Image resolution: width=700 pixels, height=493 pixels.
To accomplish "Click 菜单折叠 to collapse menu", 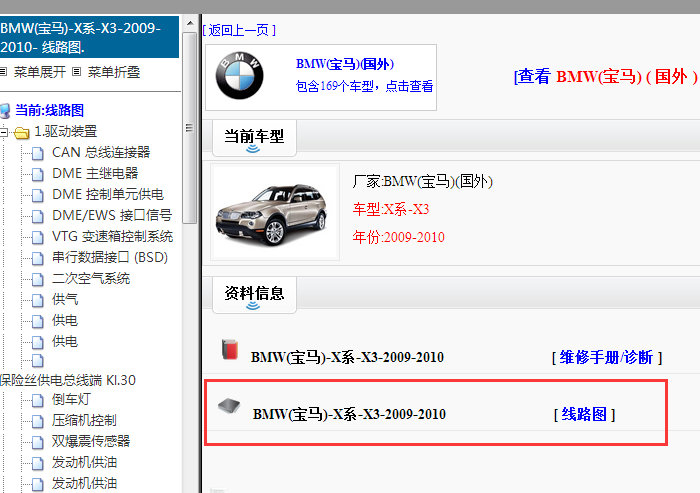I will click(x=114, y=72).
